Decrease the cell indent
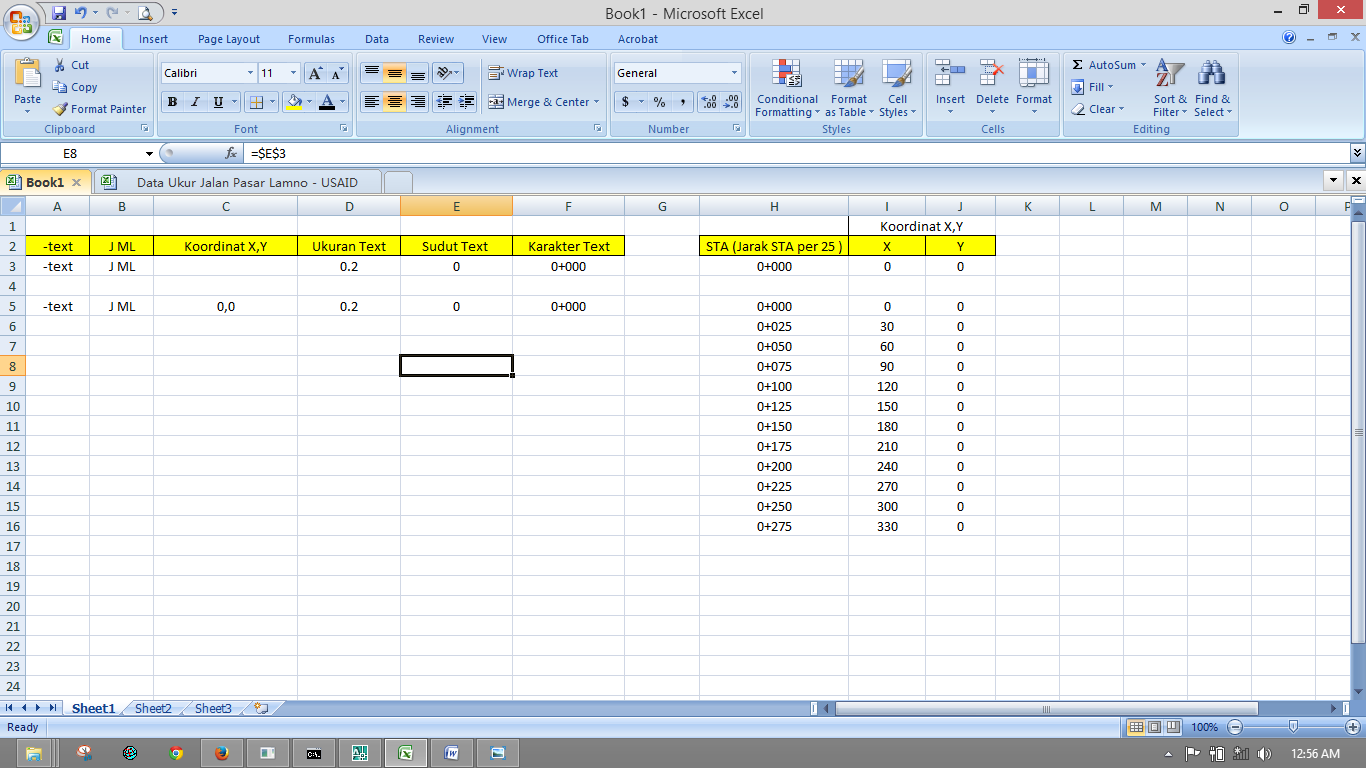 pos(443,102)
